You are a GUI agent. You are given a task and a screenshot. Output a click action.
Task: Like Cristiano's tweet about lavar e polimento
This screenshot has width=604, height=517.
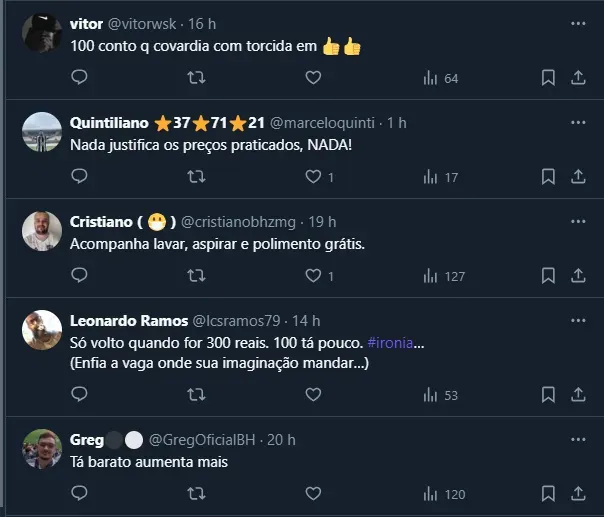313,275
